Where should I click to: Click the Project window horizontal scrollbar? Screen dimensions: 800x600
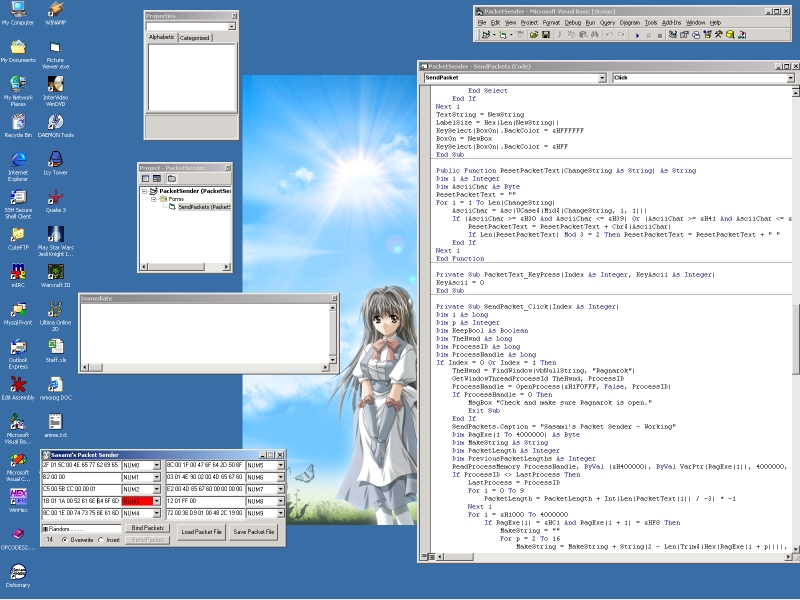(185, 267)
